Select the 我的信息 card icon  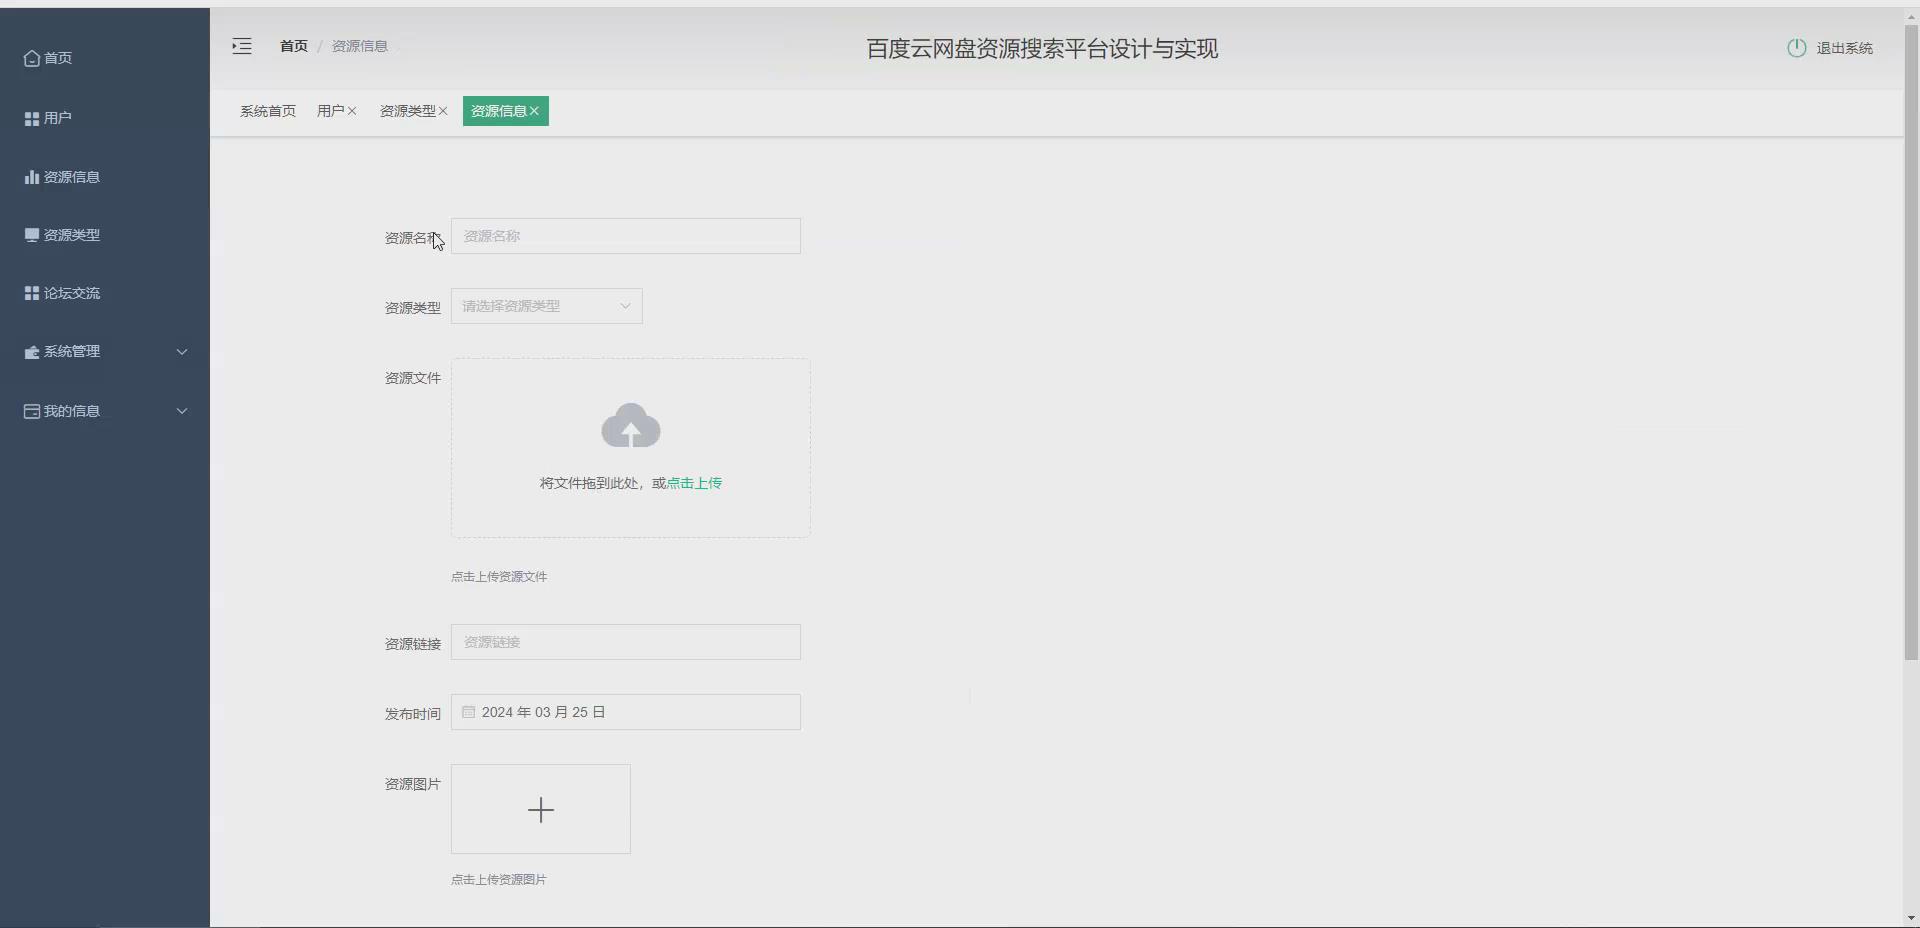(30, 410)
